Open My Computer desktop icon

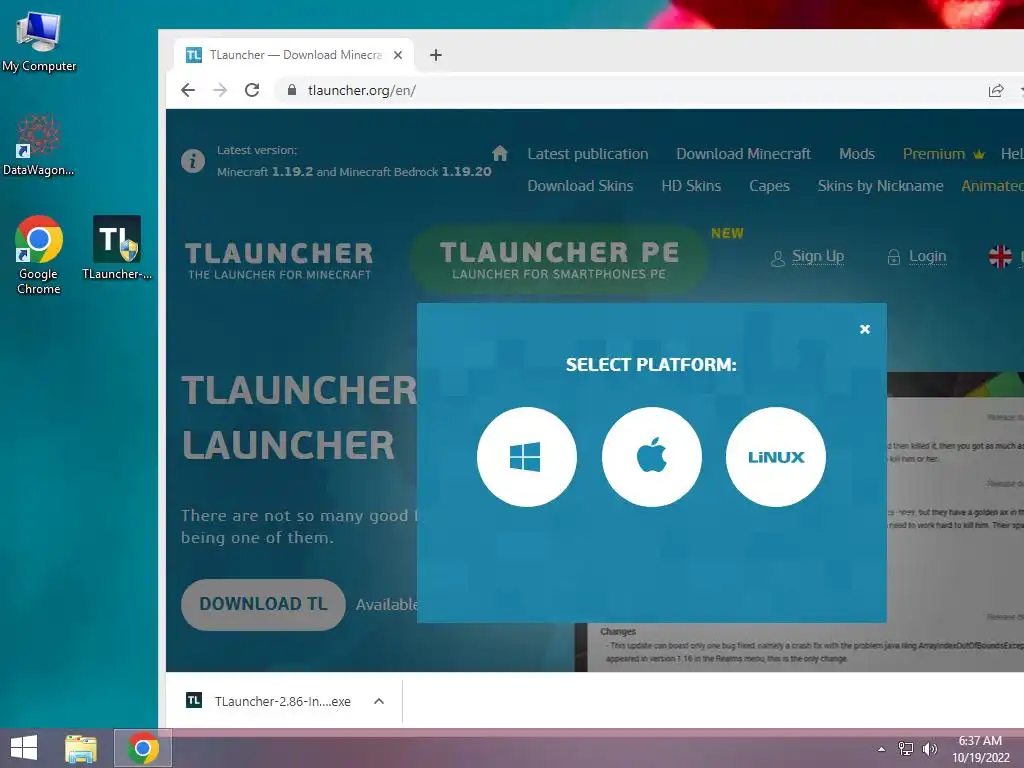pos(39,42)
